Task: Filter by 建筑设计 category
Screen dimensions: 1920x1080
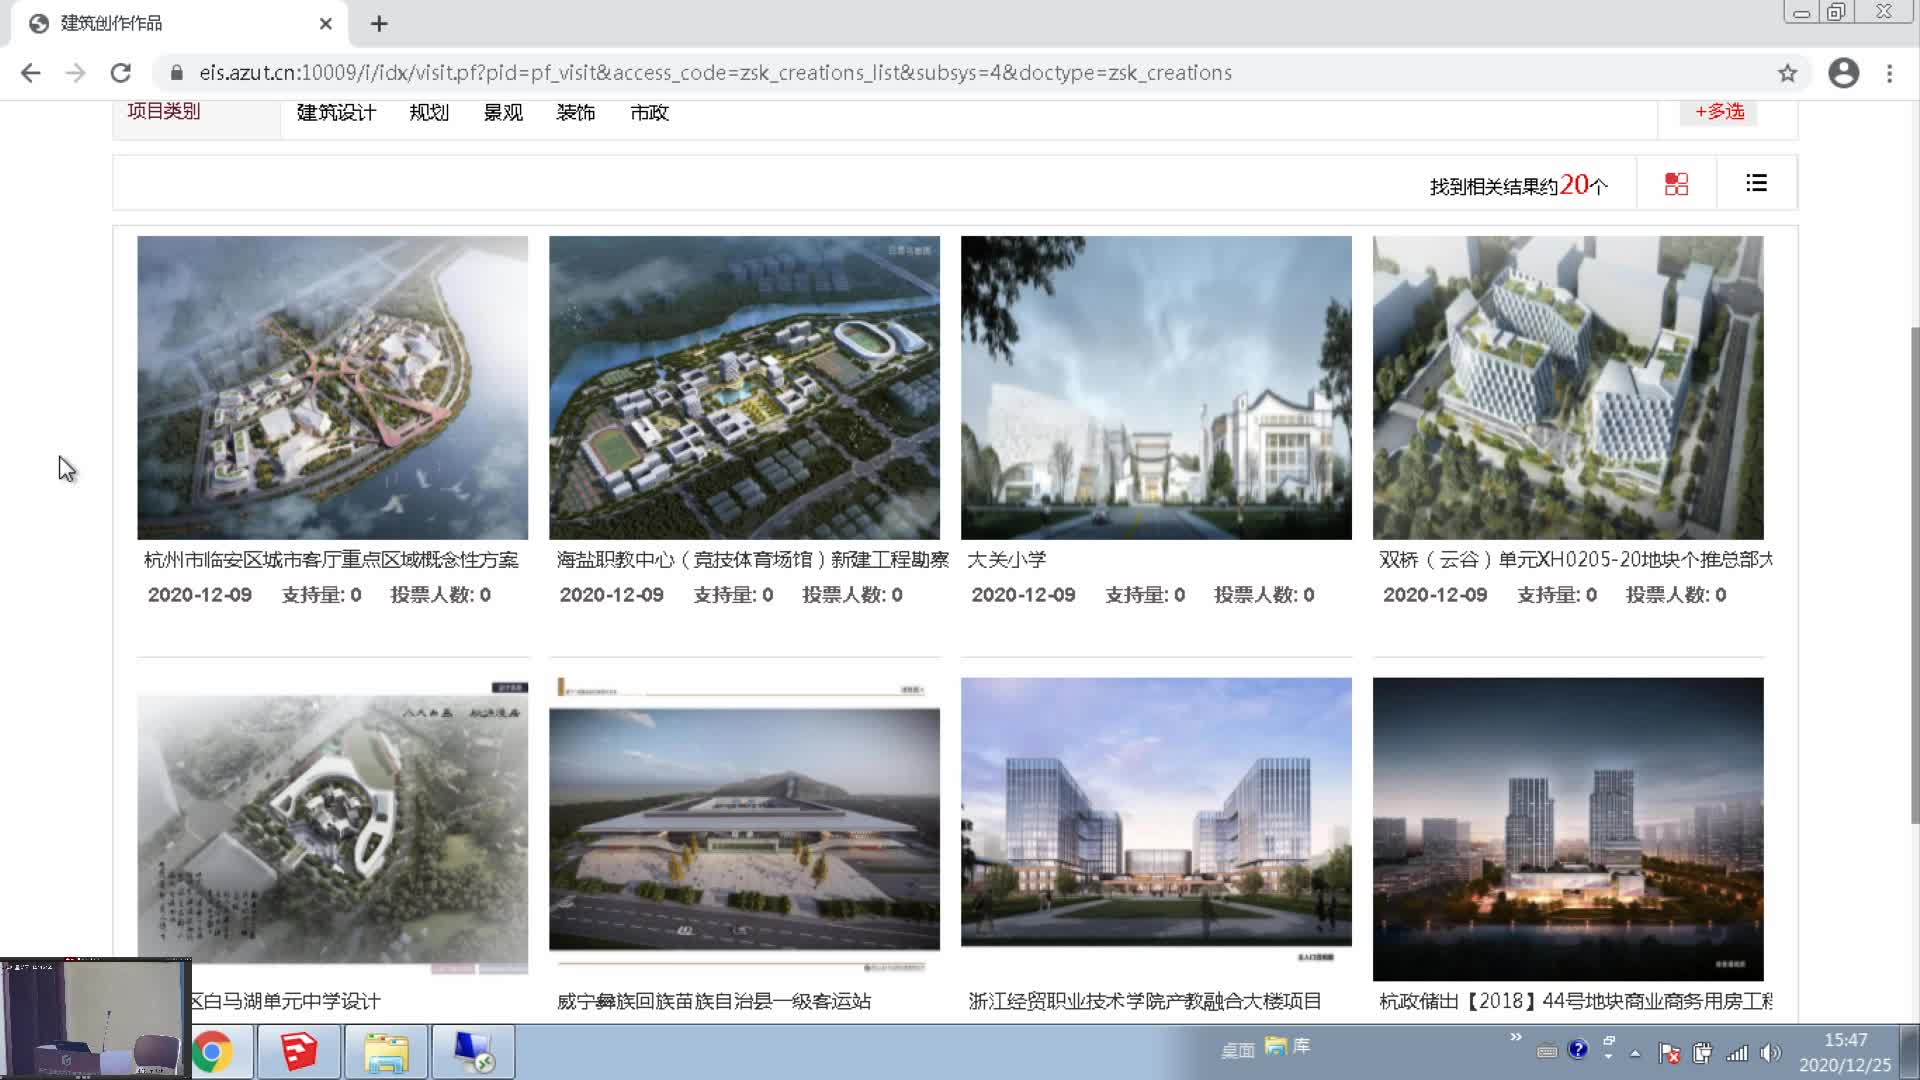Action: (x=336, y=113)
